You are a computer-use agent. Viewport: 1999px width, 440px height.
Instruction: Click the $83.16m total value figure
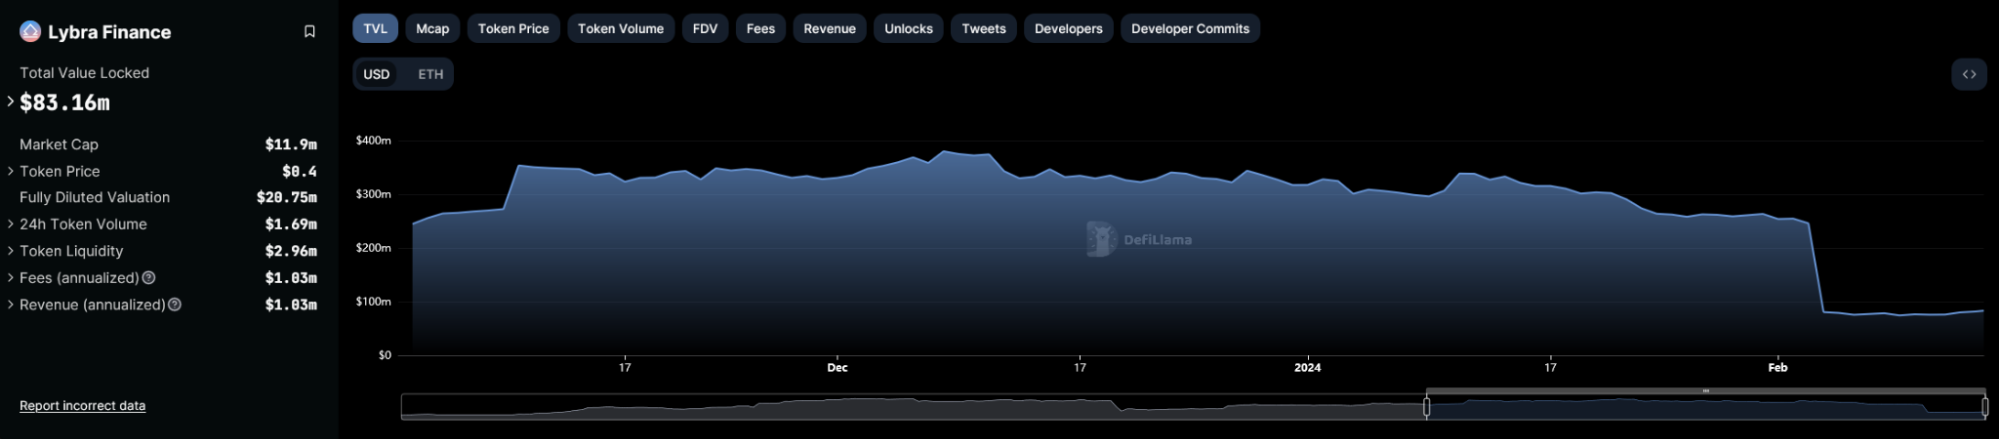[65, 102]
